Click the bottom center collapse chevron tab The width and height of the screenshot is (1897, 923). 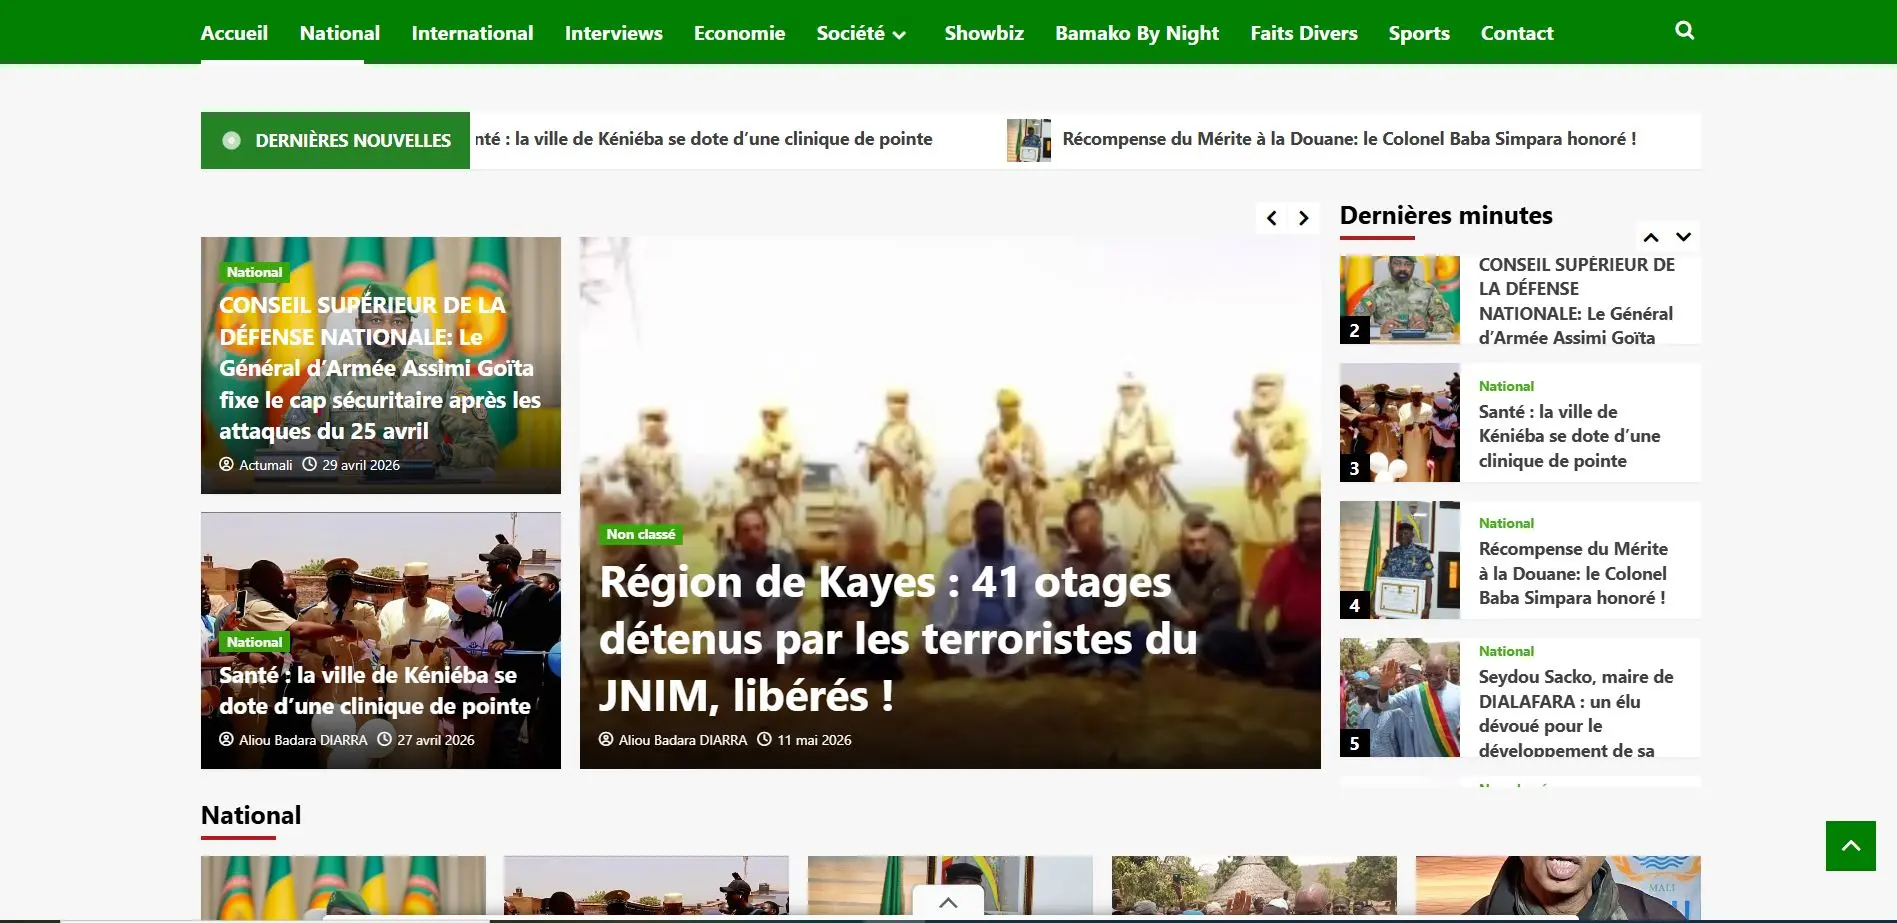click(948, 901)
